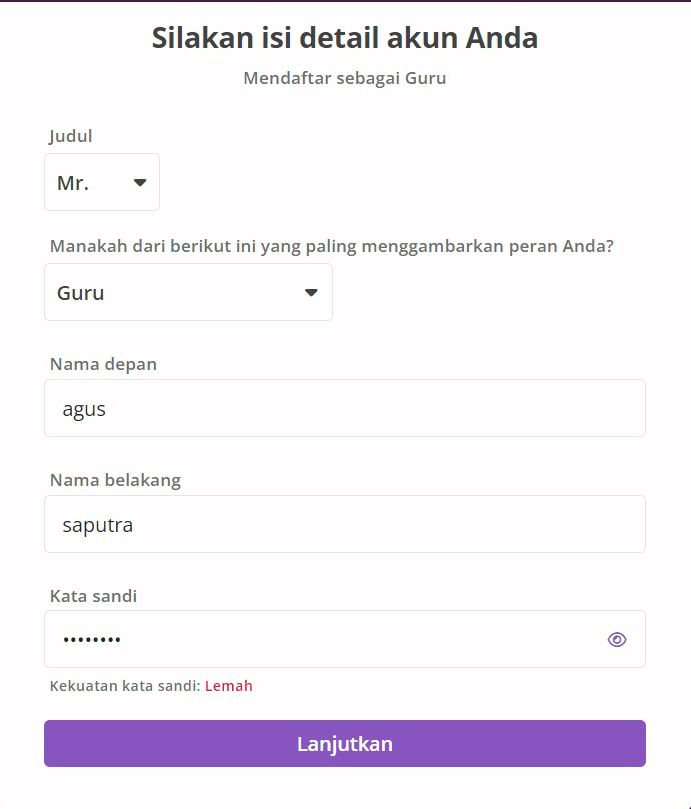This screenshot has height=809, width=691.
Task: Click the Judul field label
Action: click(71, 136)
